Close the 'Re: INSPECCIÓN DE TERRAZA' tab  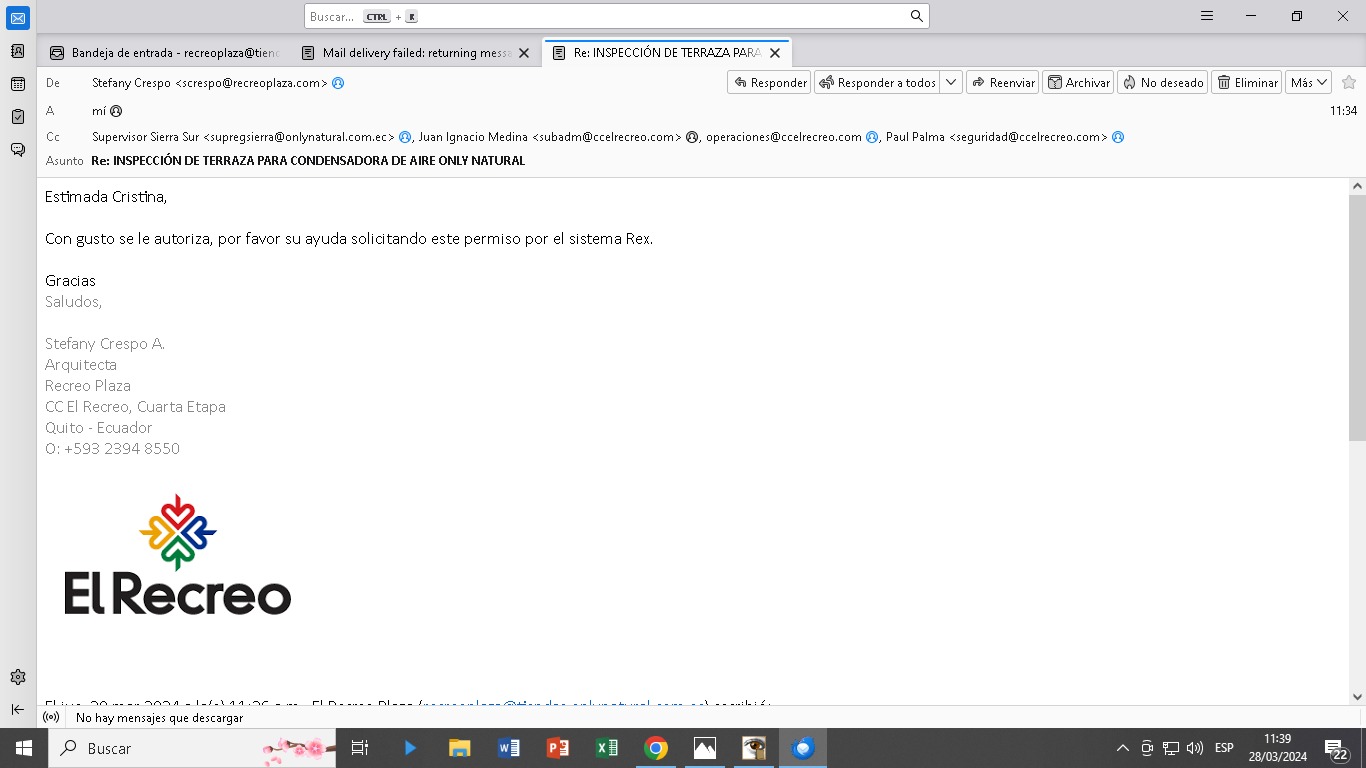[x=774, y=53]
